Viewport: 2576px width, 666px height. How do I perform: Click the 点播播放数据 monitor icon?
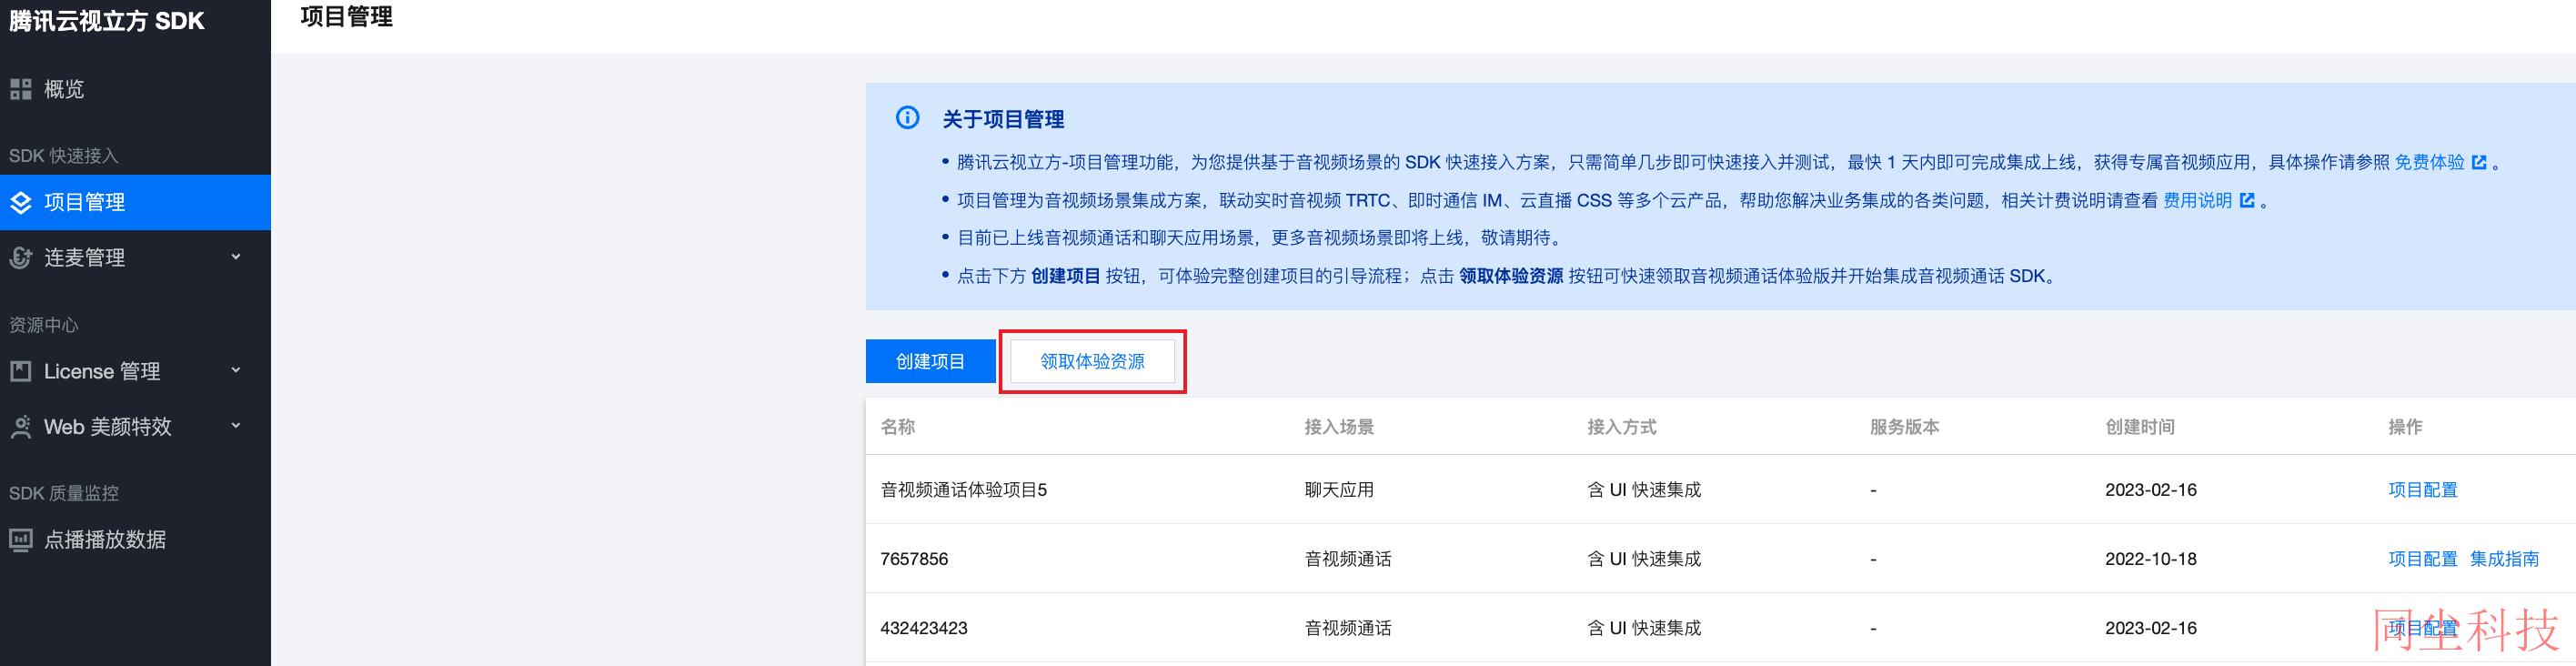coord(21,540)
